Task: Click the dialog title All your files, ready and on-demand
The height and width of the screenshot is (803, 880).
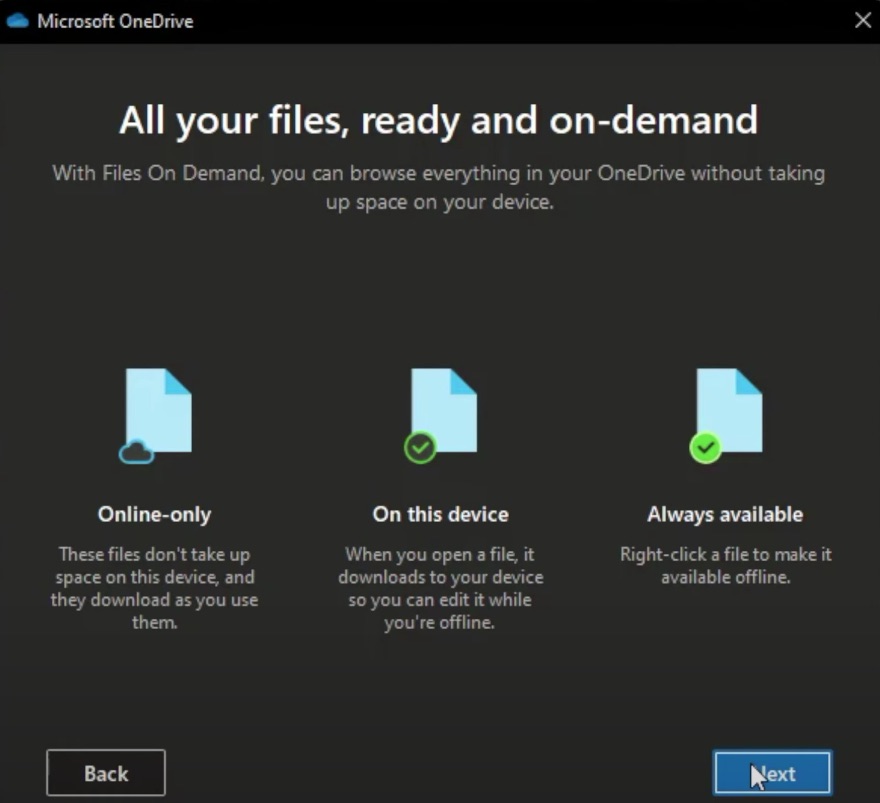Action: point(440,120)
